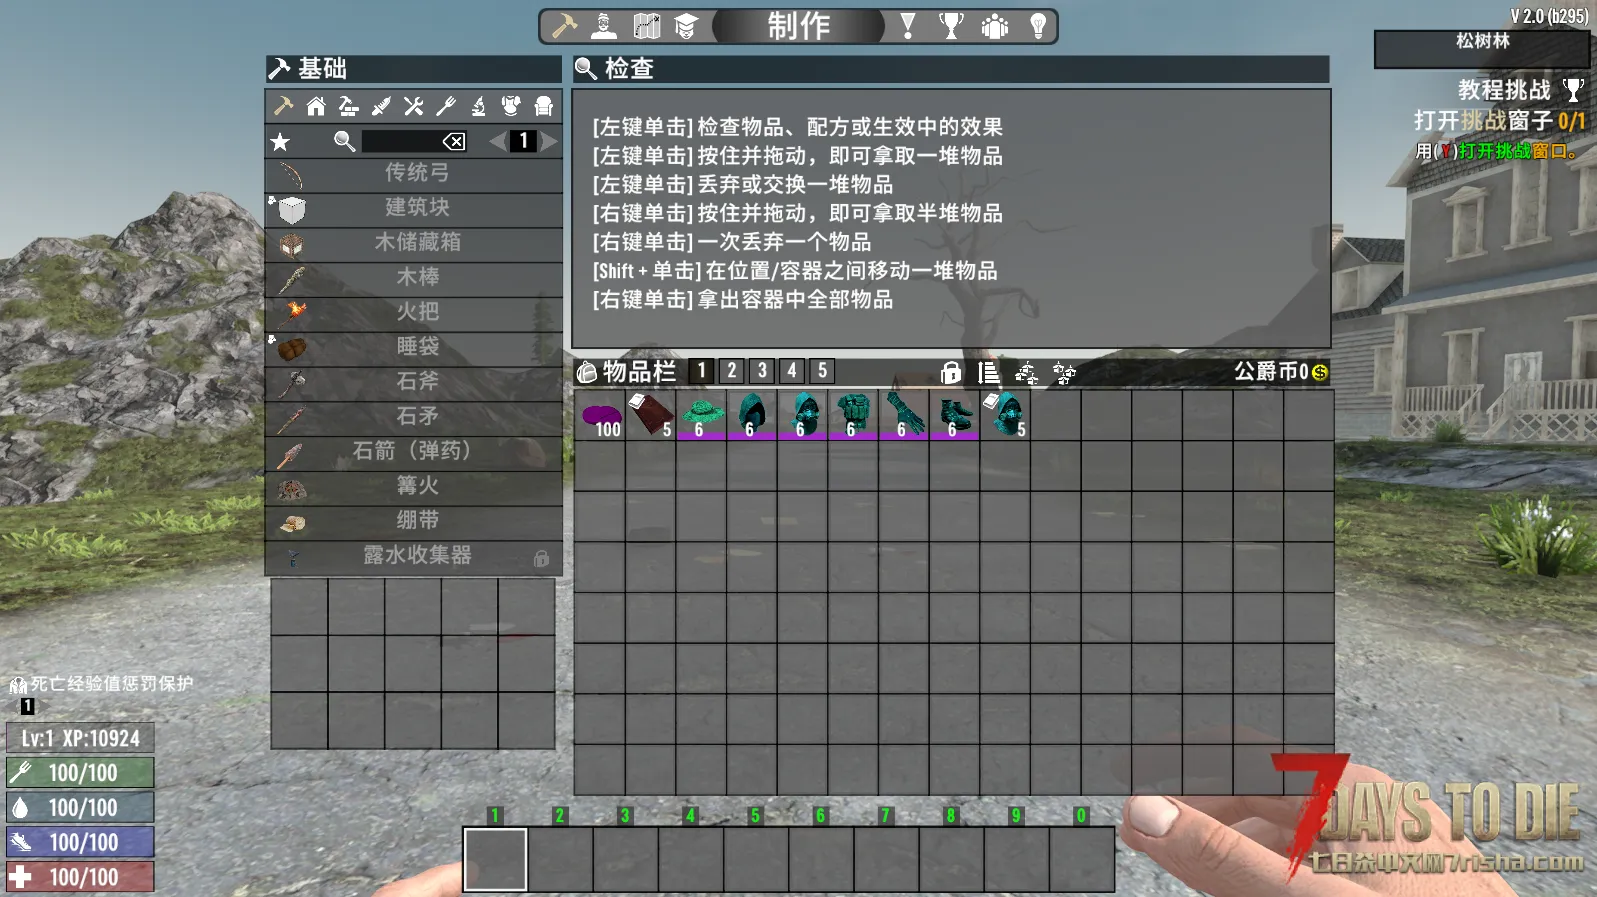The image size is (1597, 897).
Task: Click the 物品栏 backpack icon
Action: click(587, 372)
